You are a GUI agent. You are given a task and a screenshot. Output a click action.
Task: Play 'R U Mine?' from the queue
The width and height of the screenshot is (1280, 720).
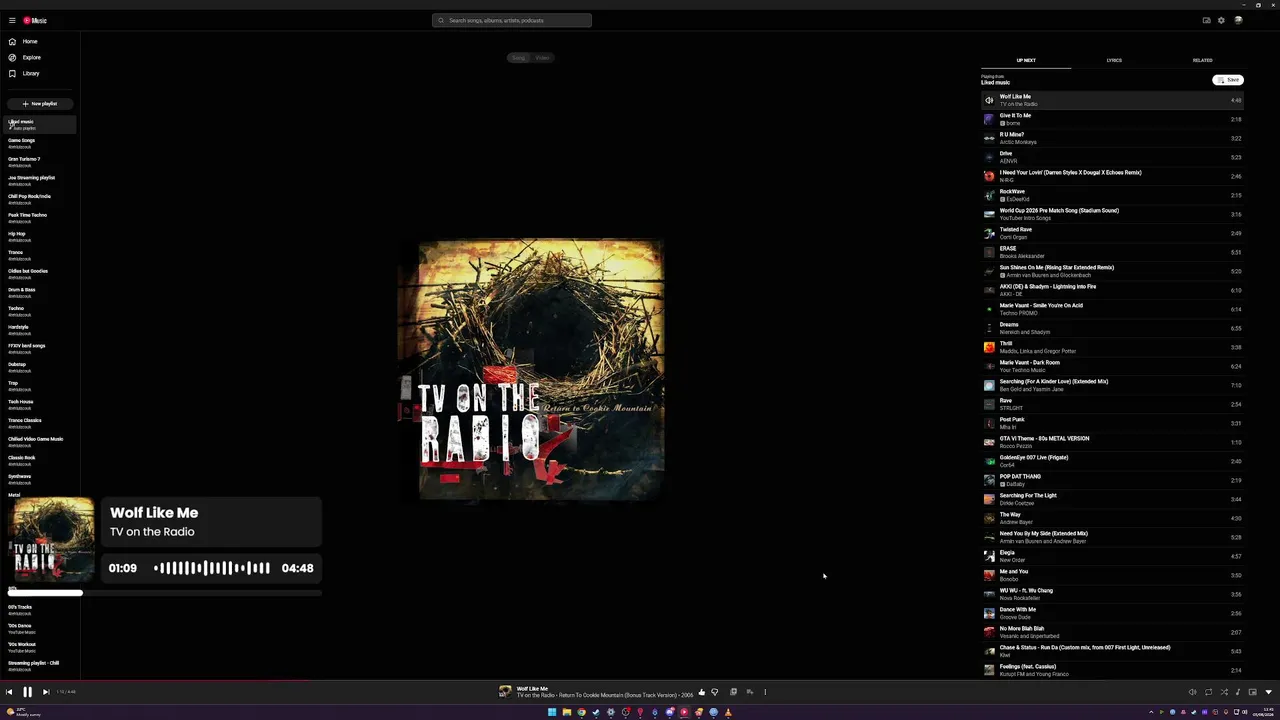(x=1113, y=138)
